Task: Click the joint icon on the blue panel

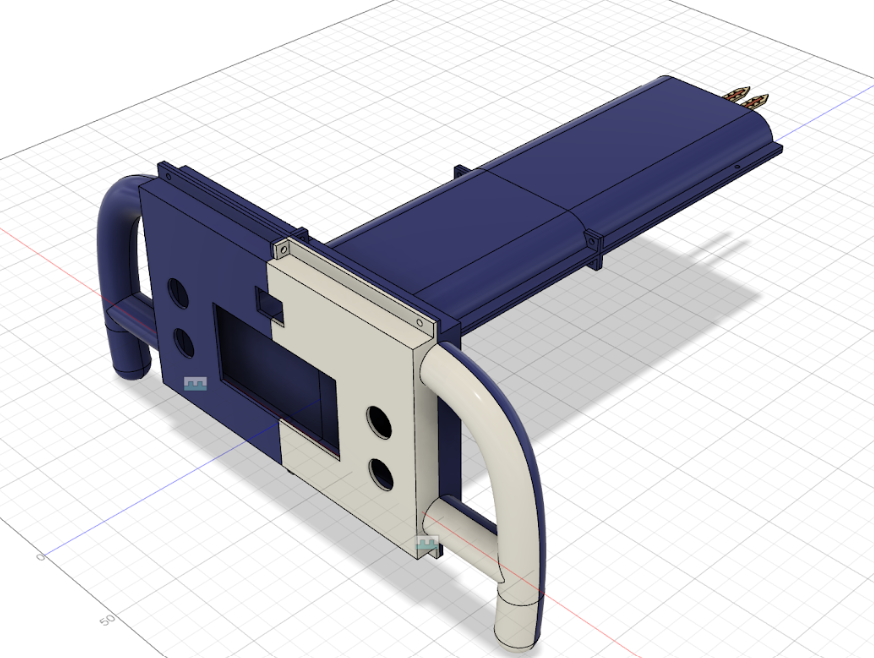Action: point(195,383)
